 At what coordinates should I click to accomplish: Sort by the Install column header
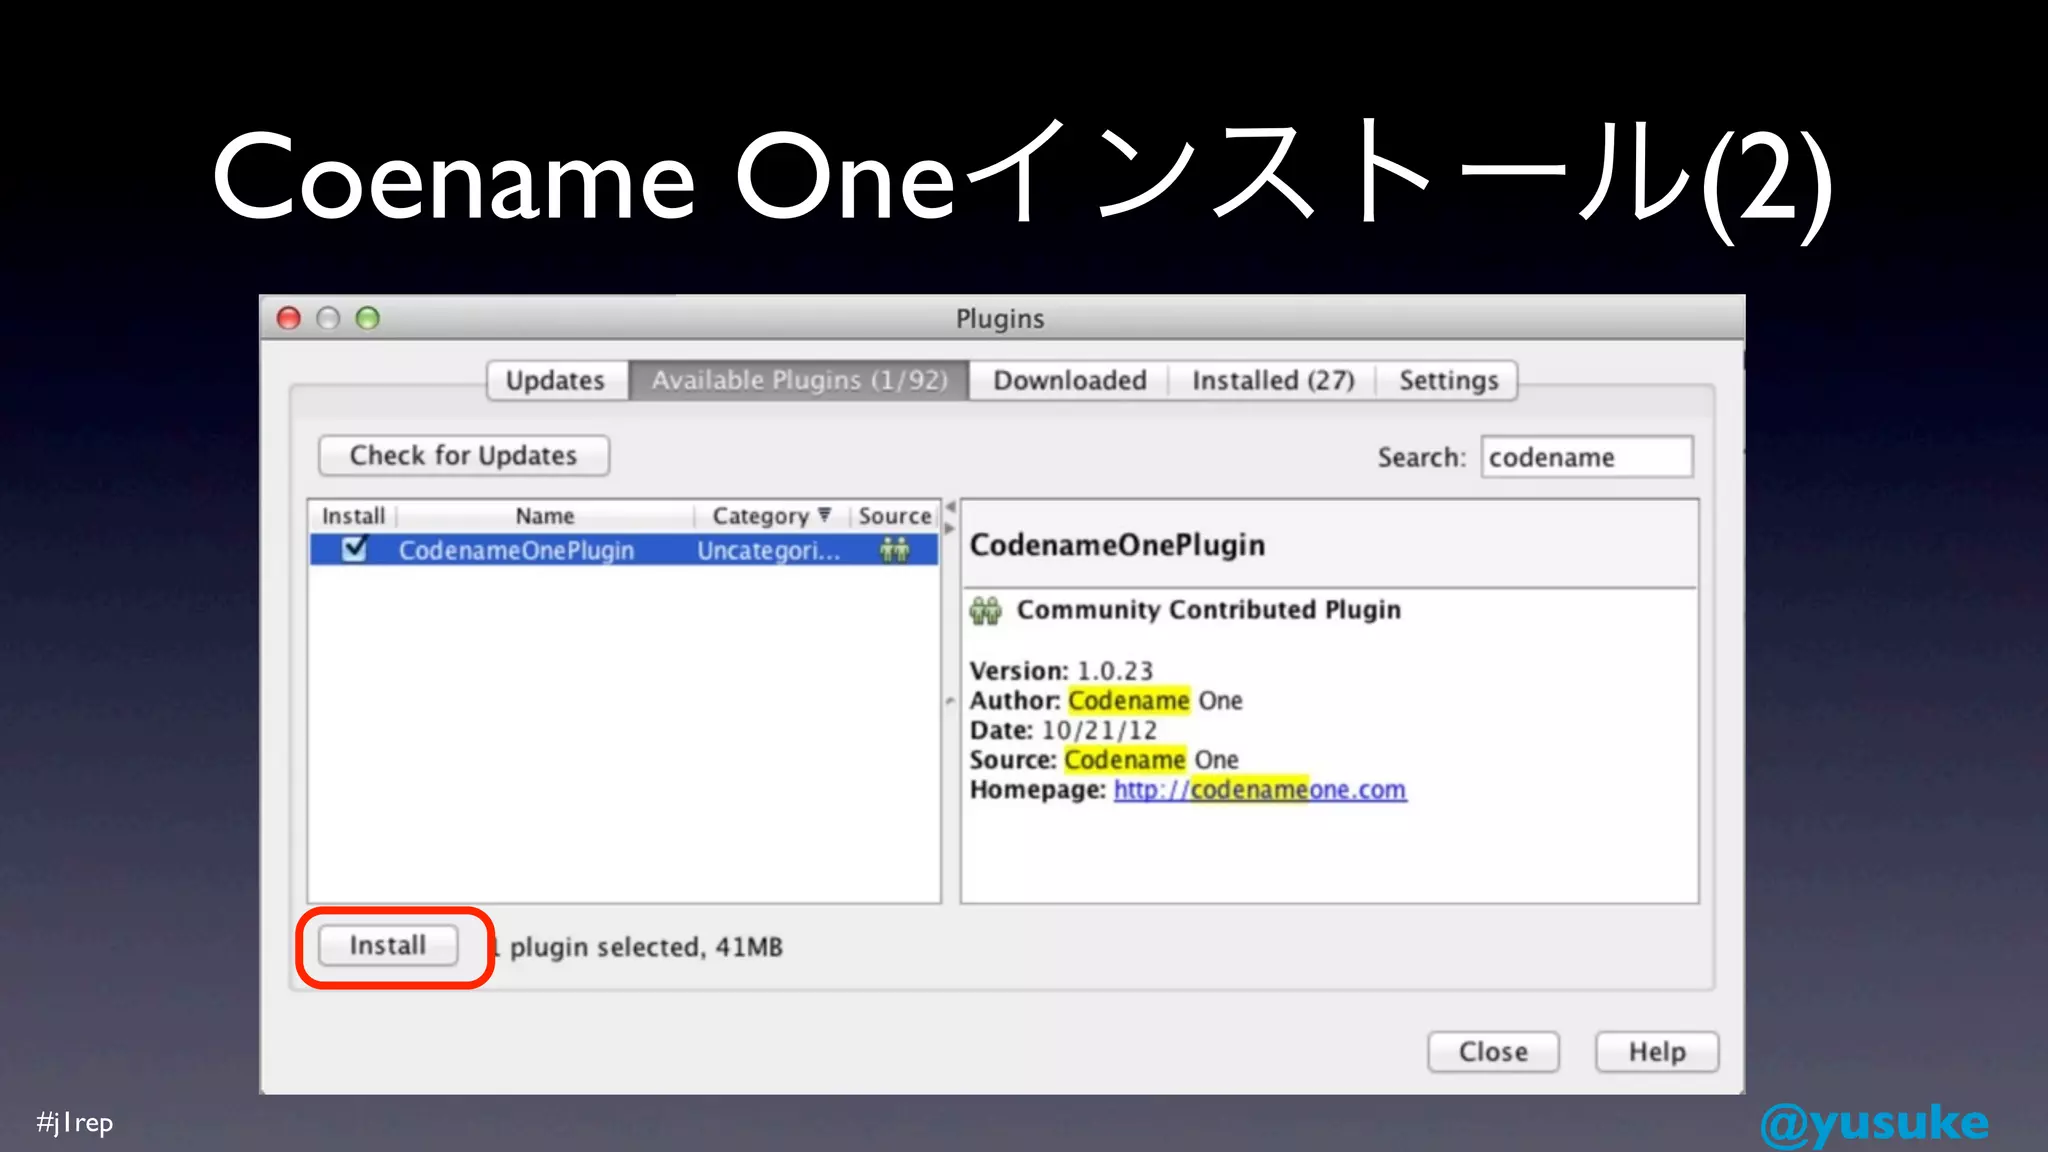pos(353,516)
